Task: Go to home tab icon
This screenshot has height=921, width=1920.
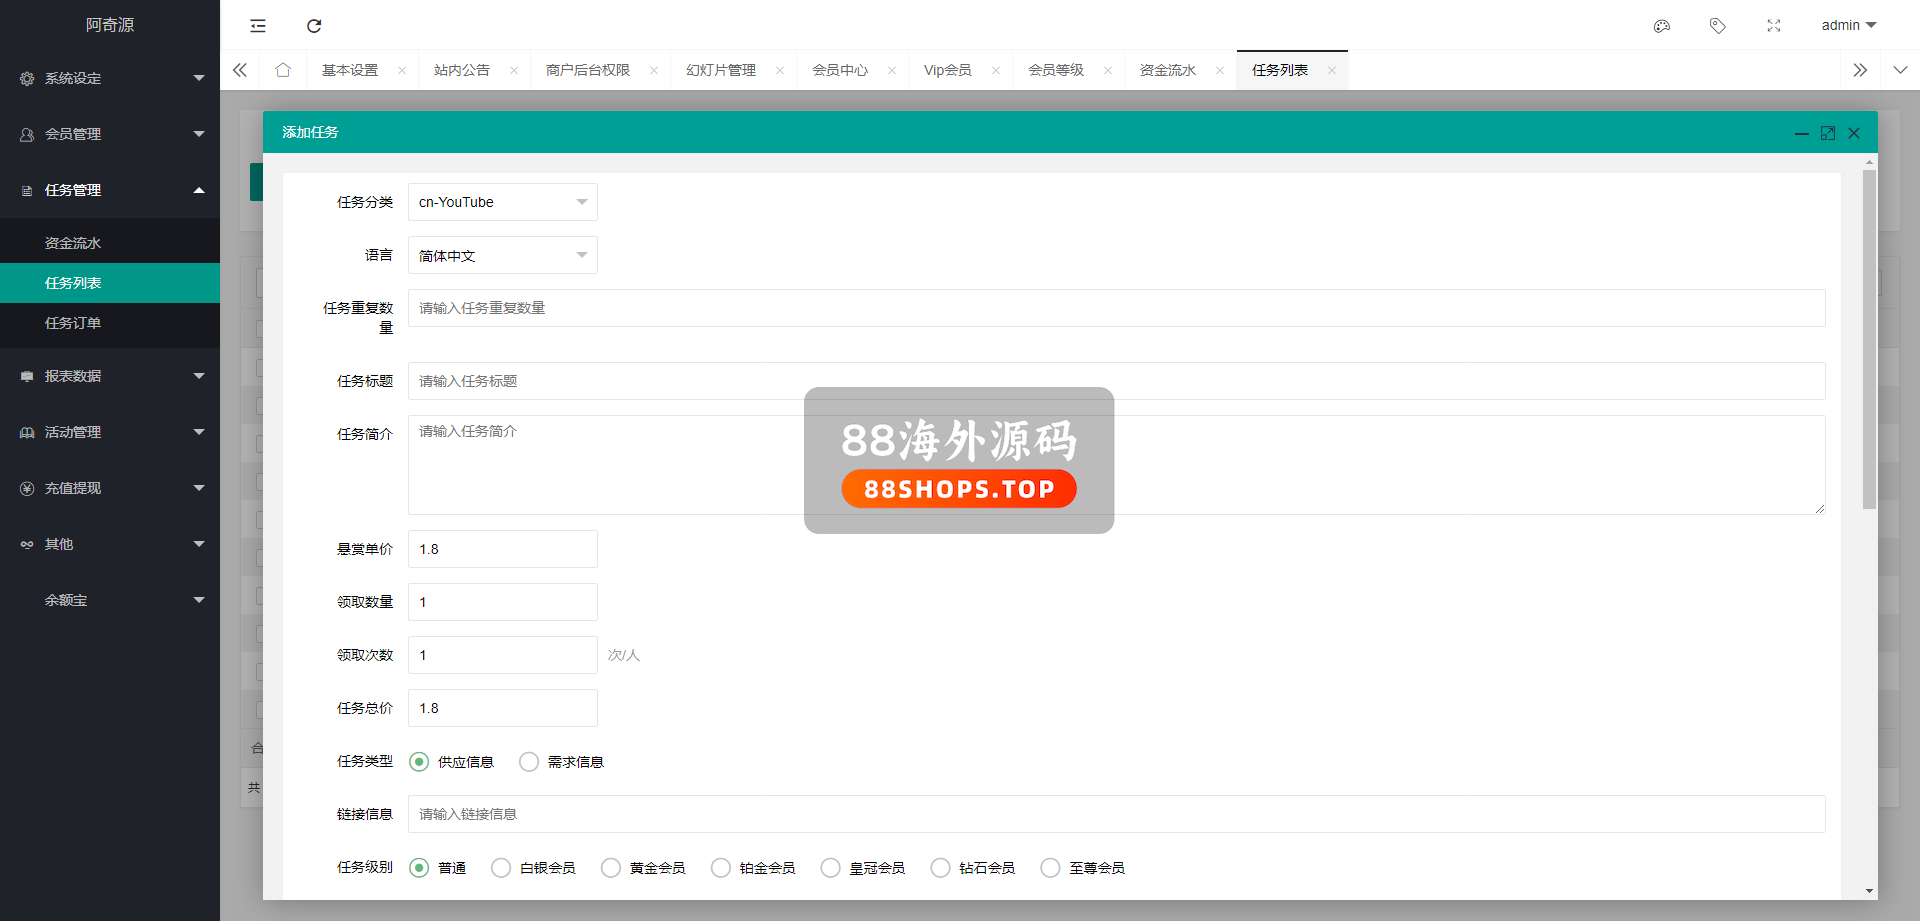Action: click(283, 70)
